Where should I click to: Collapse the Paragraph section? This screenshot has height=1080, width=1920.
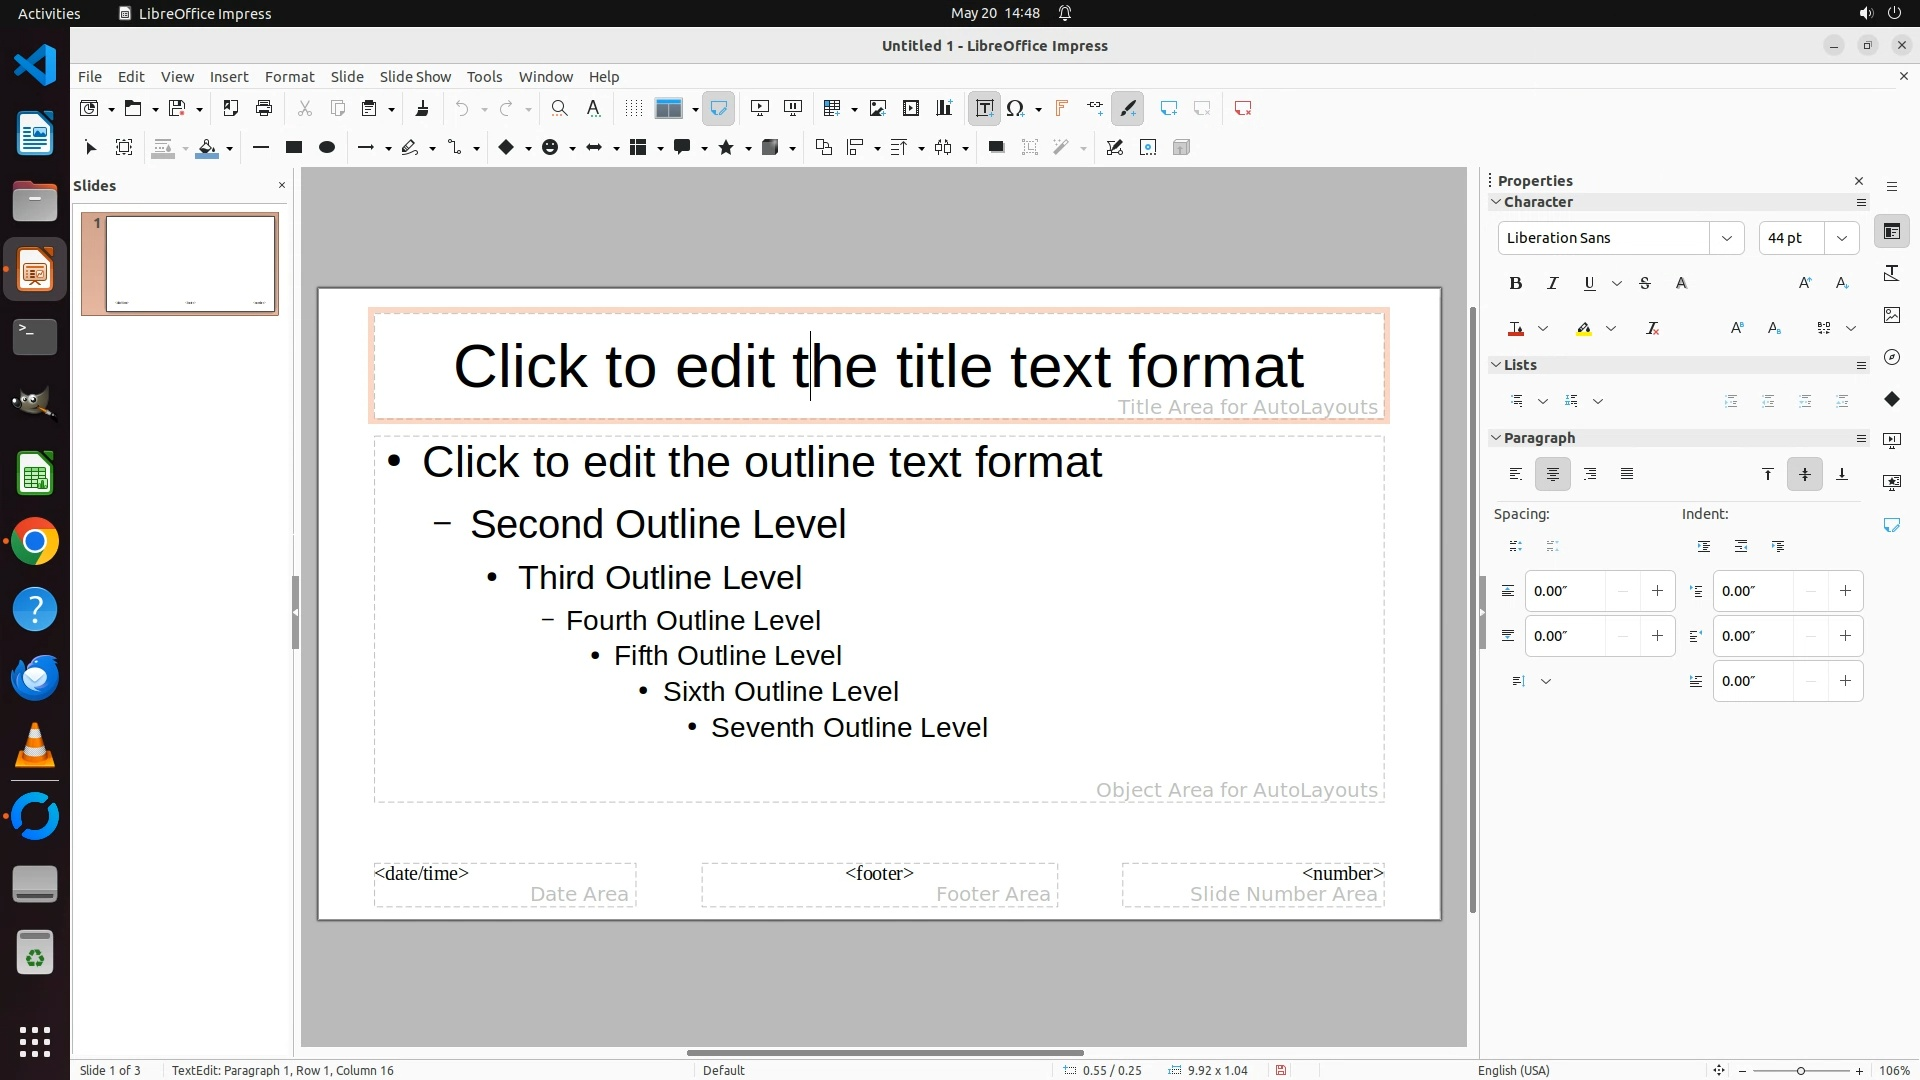coord(1496,438)
